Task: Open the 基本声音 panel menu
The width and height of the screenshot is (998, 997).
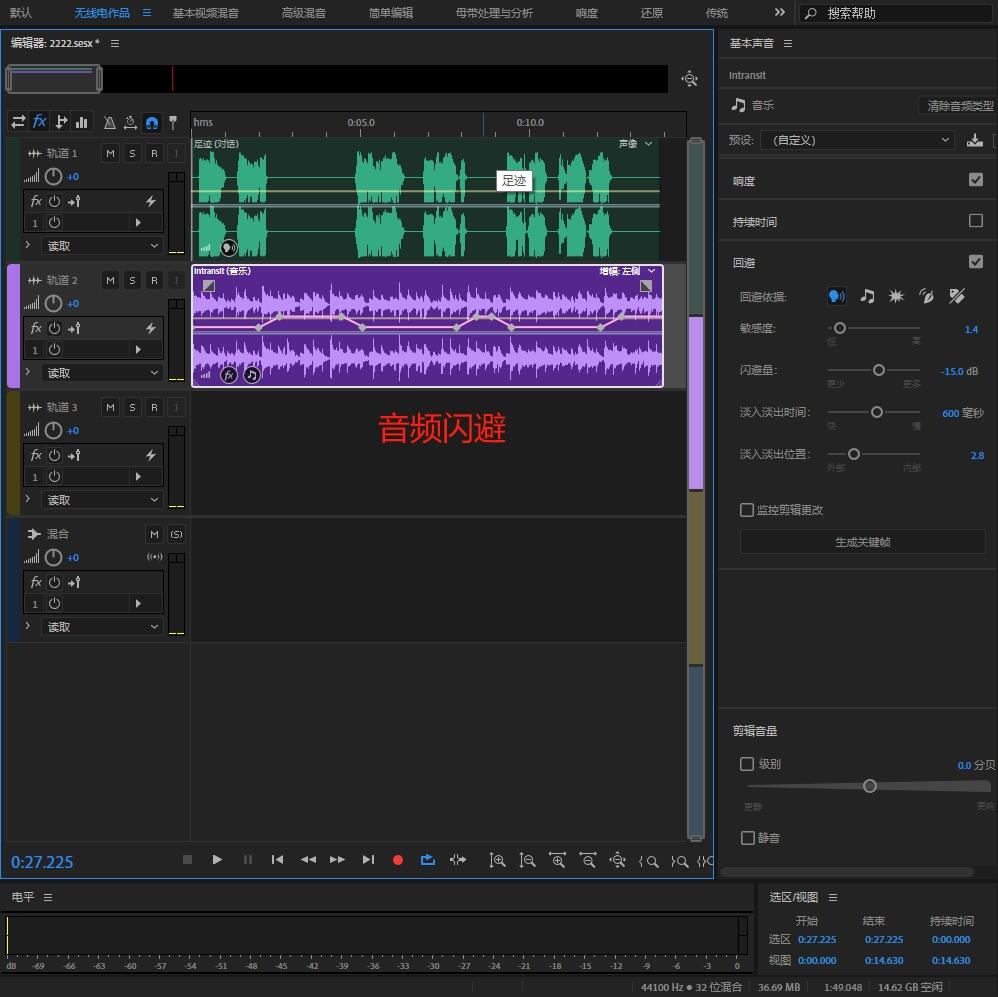Action: point(788,43)
